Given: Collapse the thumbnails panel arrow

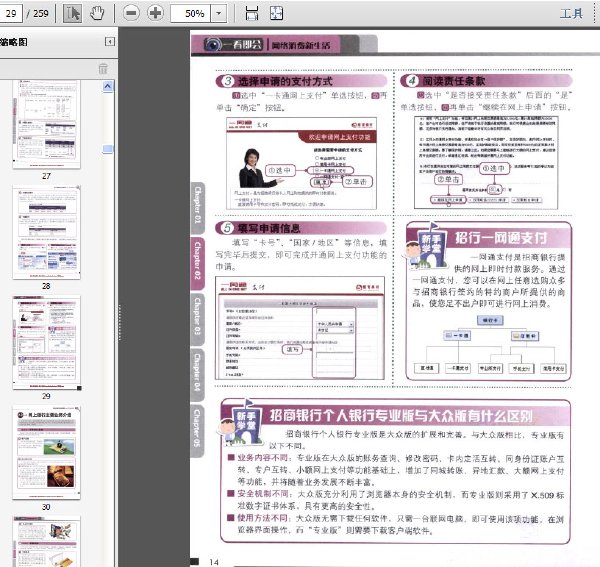Looking at the screenshot, I should click(x=110, y=41).
